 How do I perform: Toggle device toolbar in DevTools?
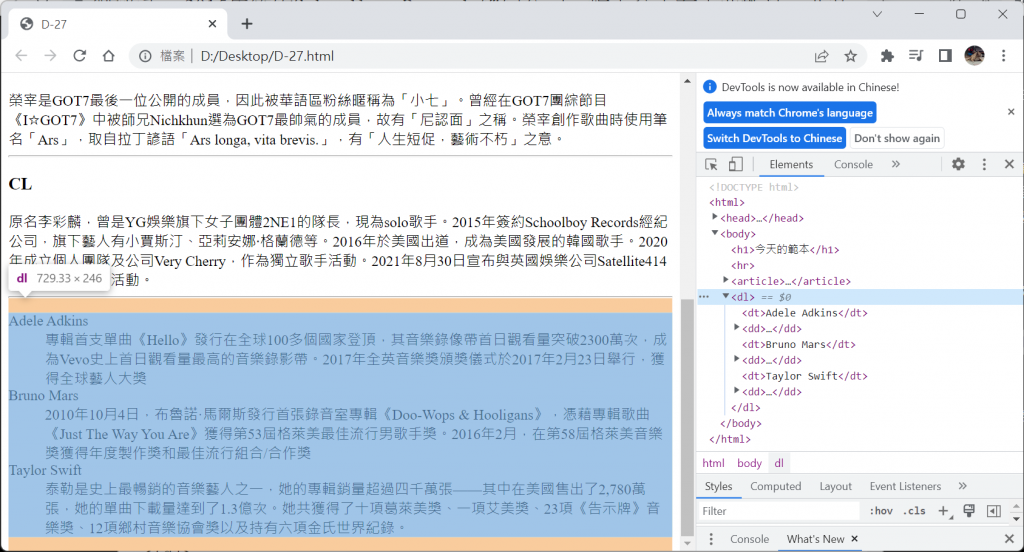tap(735, 165)
